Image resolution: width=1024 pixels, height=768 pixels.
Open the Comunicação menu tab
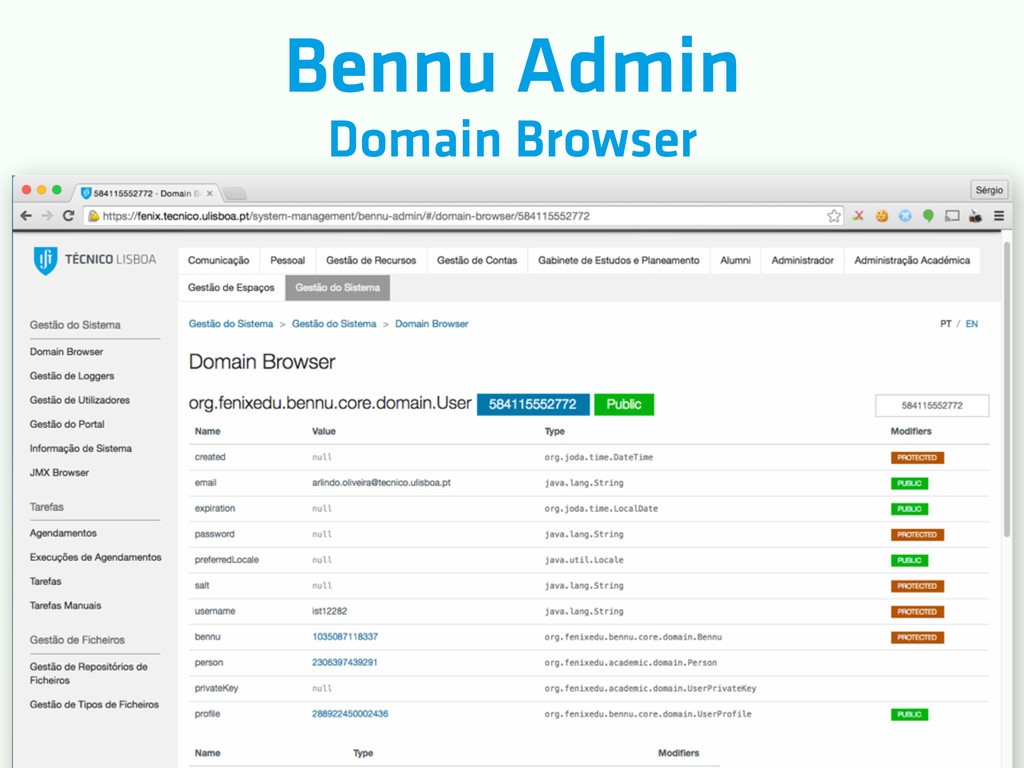(x=218, y=260)
